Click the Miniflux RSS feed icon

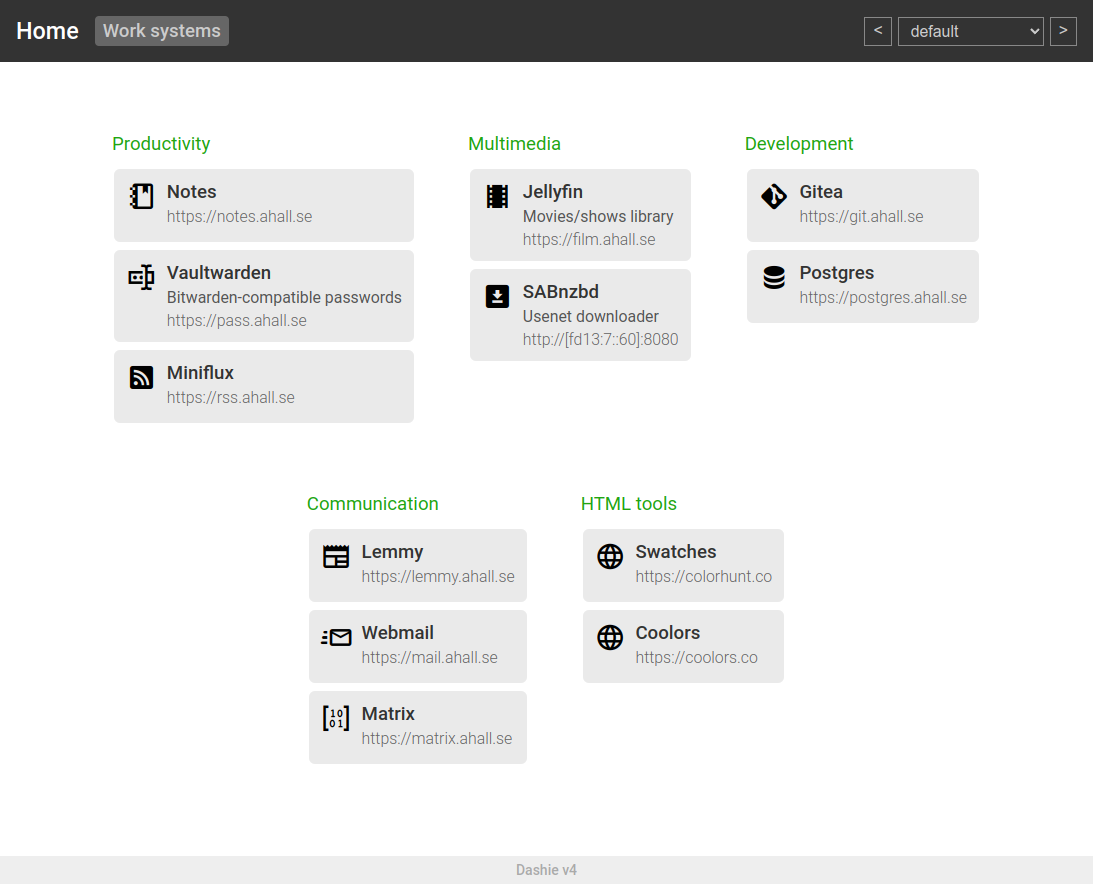click(142, 377)
